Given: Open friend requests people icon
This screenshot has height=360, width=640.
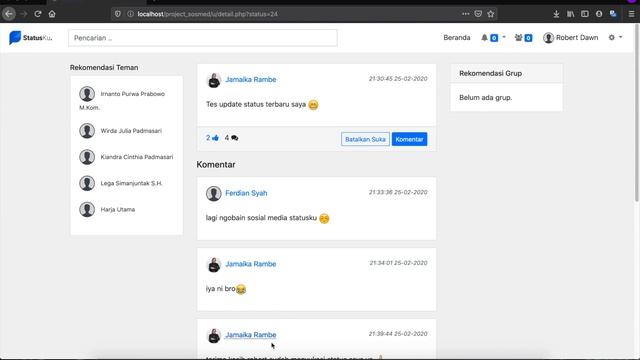Looking at the screenshot, I should pos(518,38).
